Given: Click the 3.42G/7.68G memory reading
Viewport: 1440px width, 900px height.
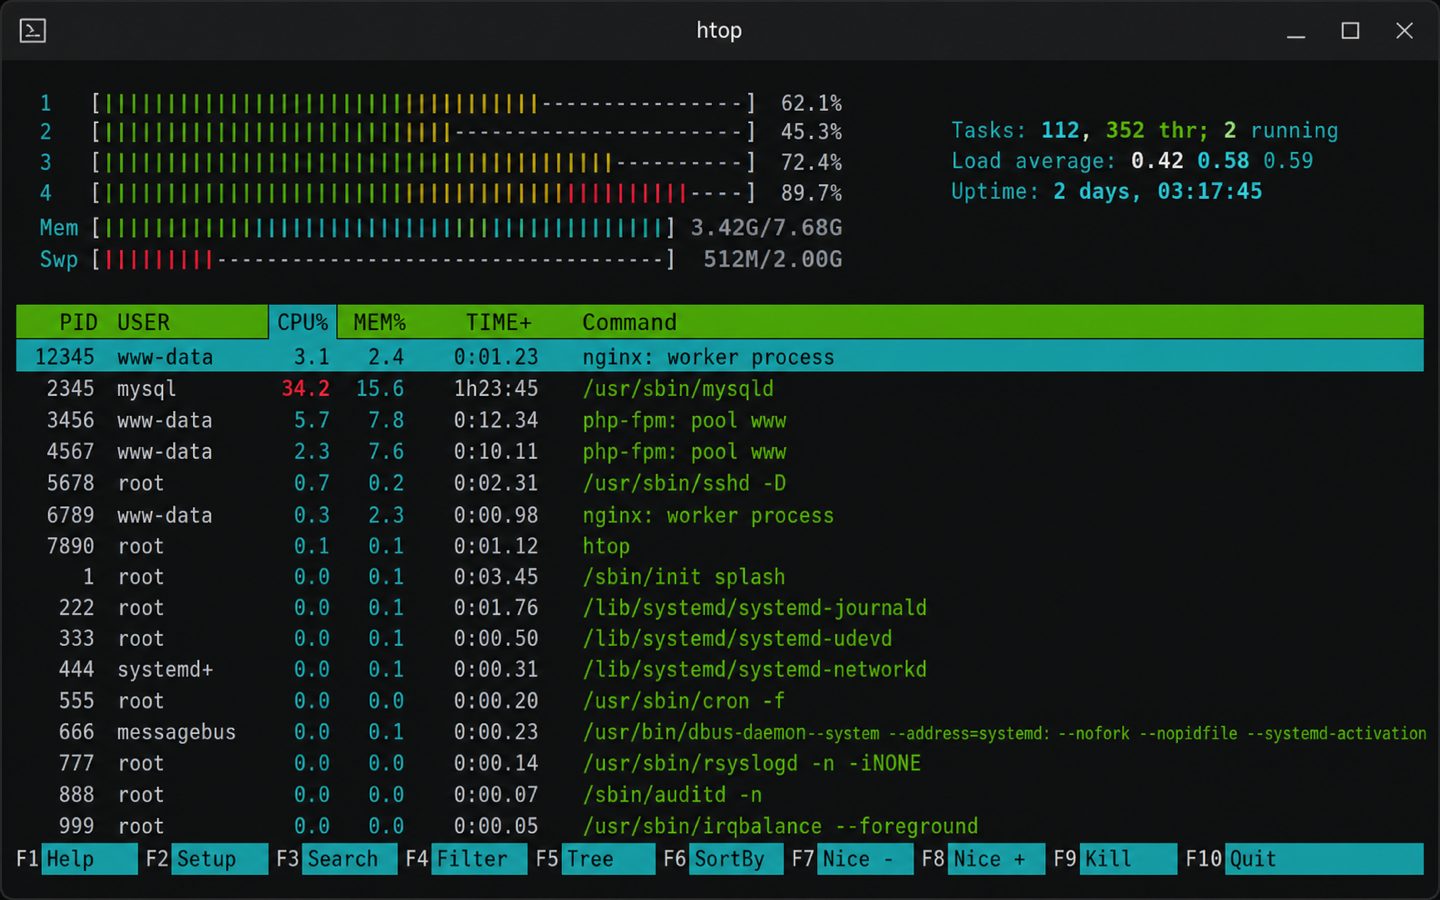Looking at the screenshot, I should click(x=766, y=228).
